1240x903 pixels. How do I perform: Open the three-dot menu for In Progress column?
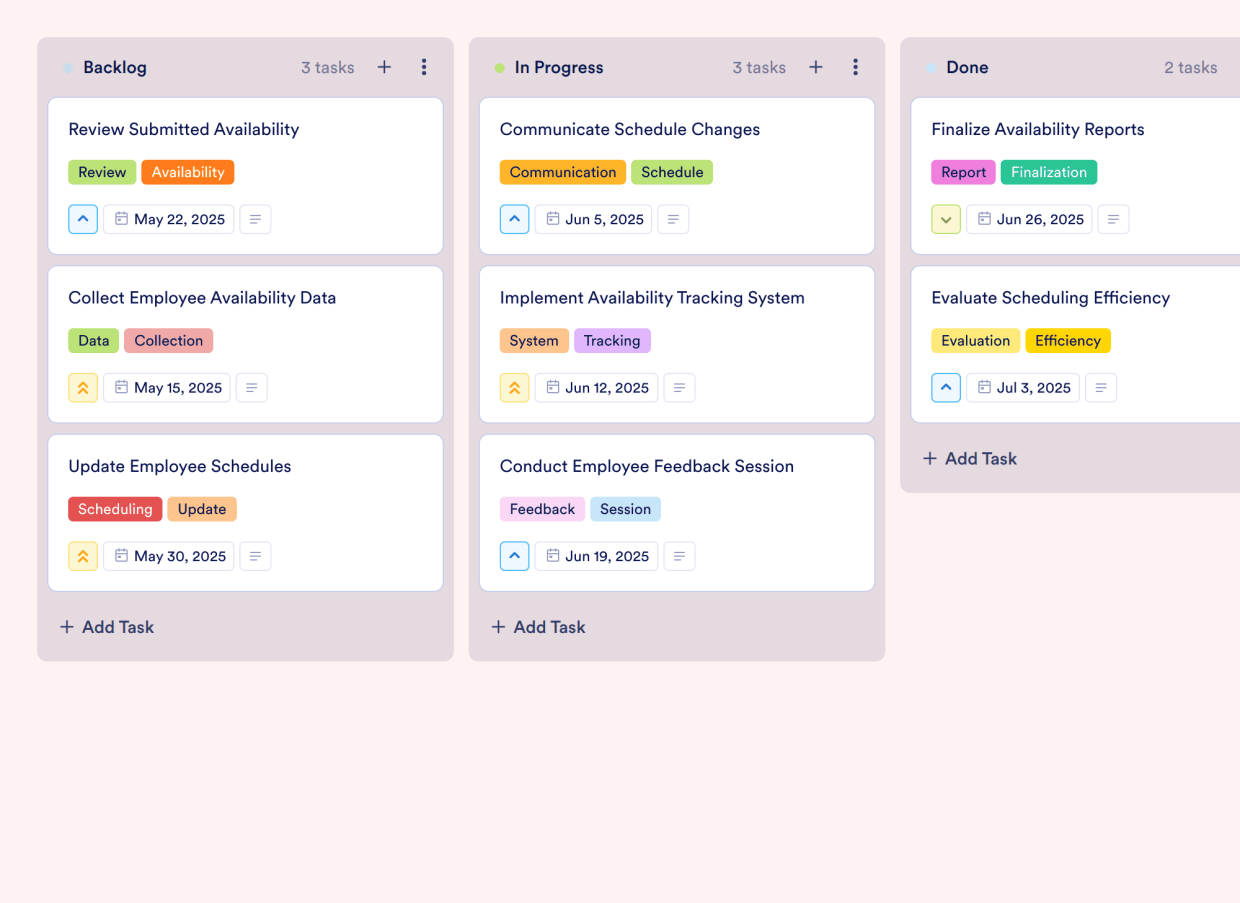(x=856, y=67)
